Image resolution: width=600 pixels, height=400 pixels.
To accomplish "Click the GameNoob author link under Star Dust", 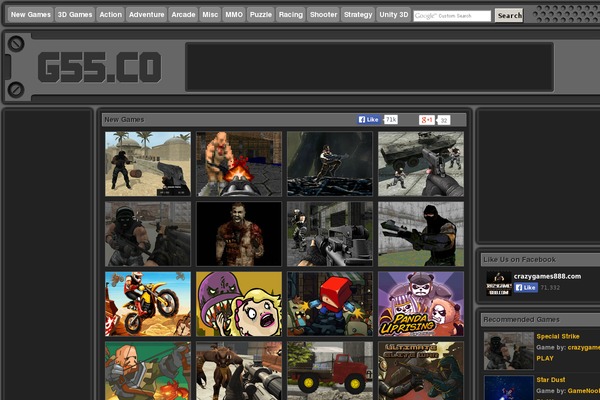I will click(x=584, y=391).
